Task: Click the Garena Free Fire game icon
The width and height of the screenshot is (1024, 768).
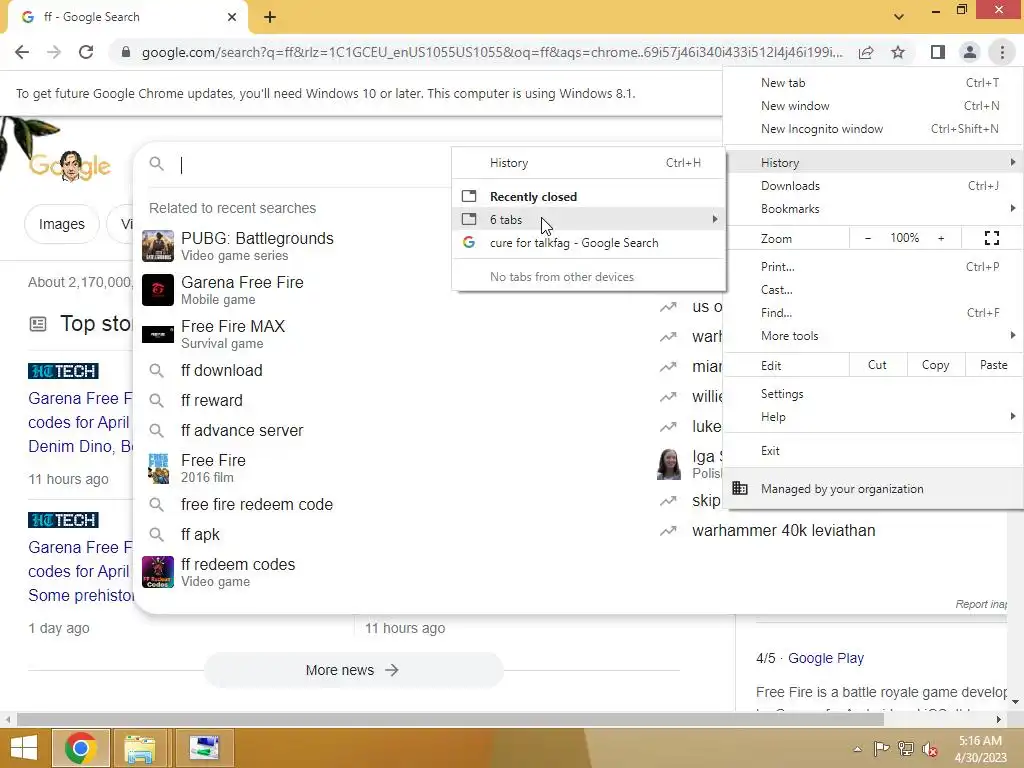Action: (158, 290)
